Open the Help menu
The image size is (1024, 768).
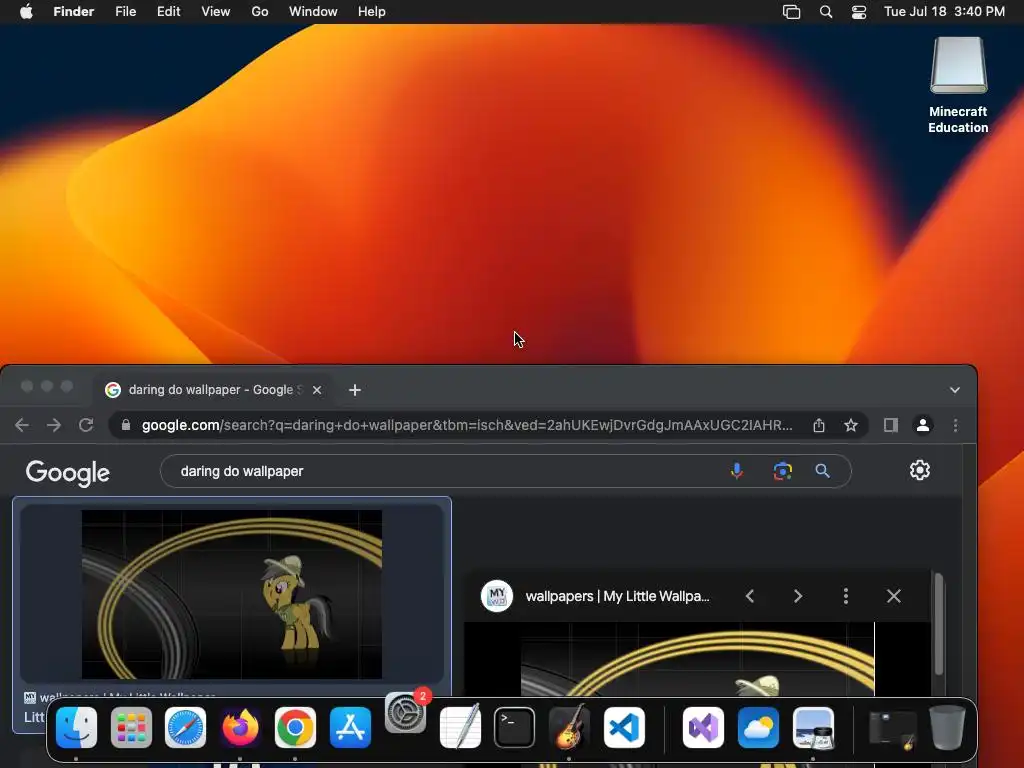click(372, 12)
